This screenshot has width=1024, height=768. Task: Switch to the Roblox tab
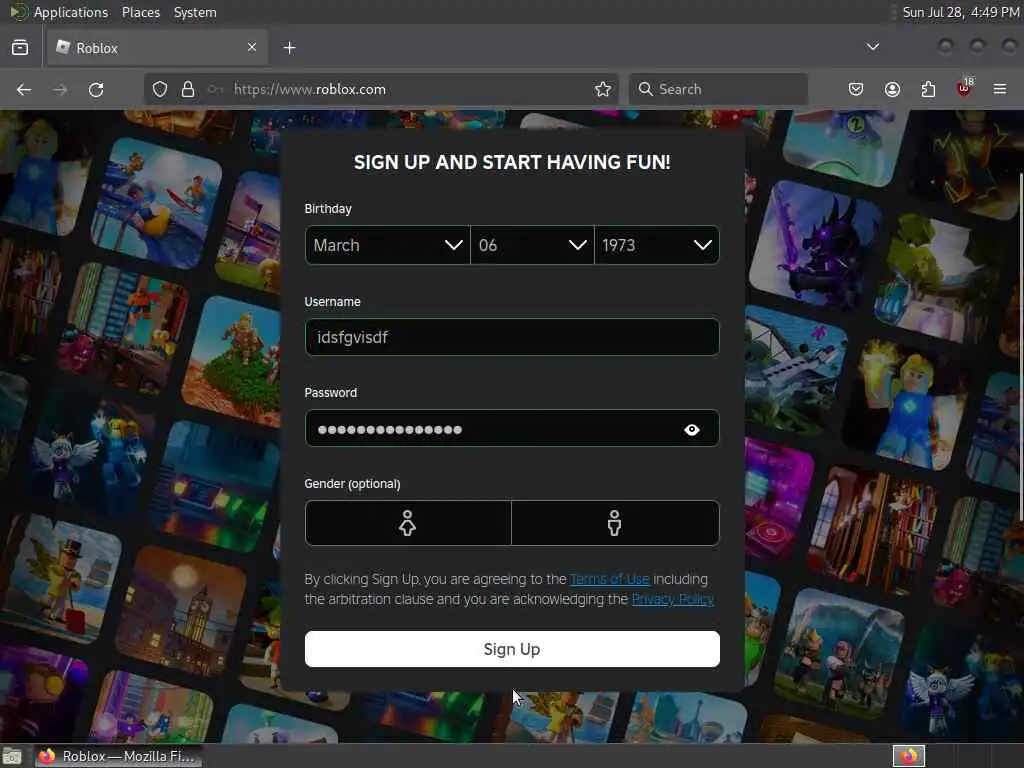157,48
